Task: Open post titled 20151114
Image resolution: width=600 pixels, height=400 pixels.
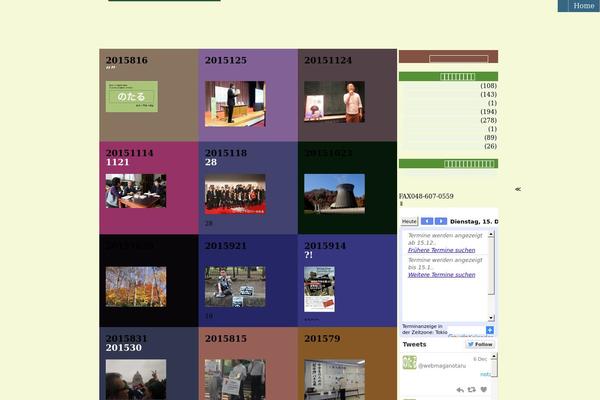Action: tap(129, 153)
